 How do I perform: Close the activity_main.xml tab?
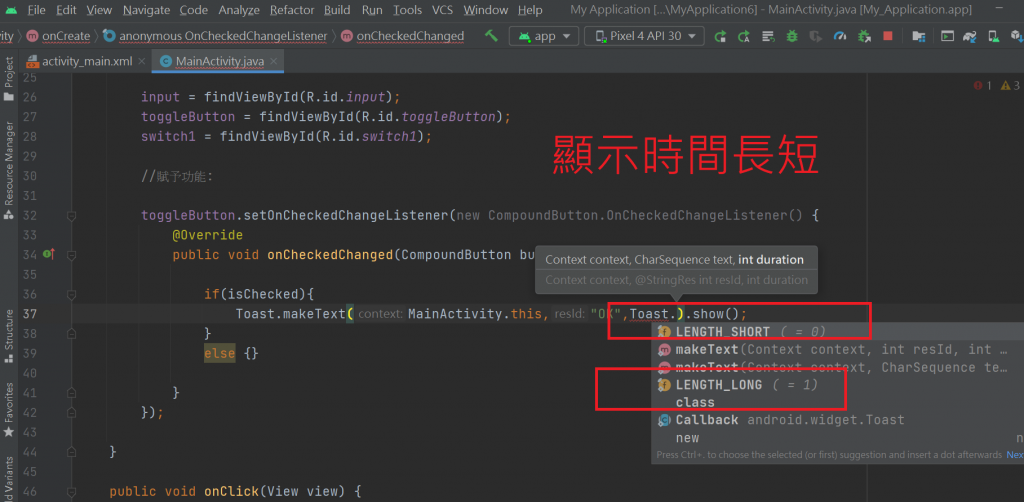[x=142, y=61]
